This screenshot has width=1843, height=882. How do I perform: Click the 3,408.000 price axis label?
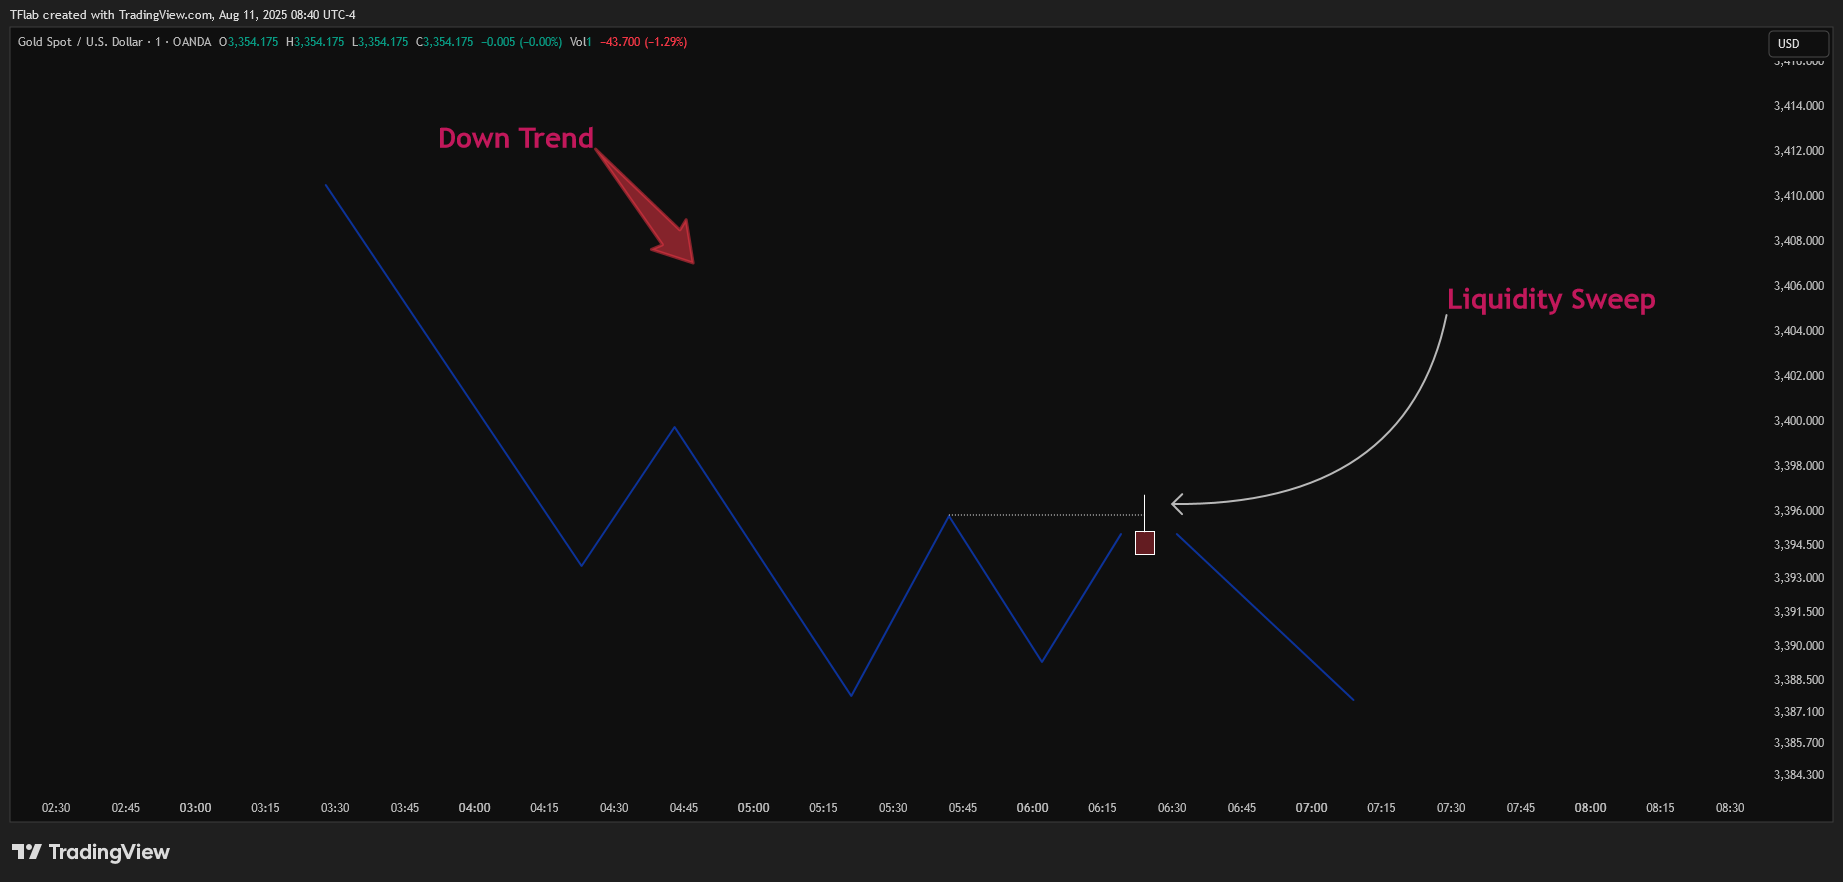pos(1799,241)
